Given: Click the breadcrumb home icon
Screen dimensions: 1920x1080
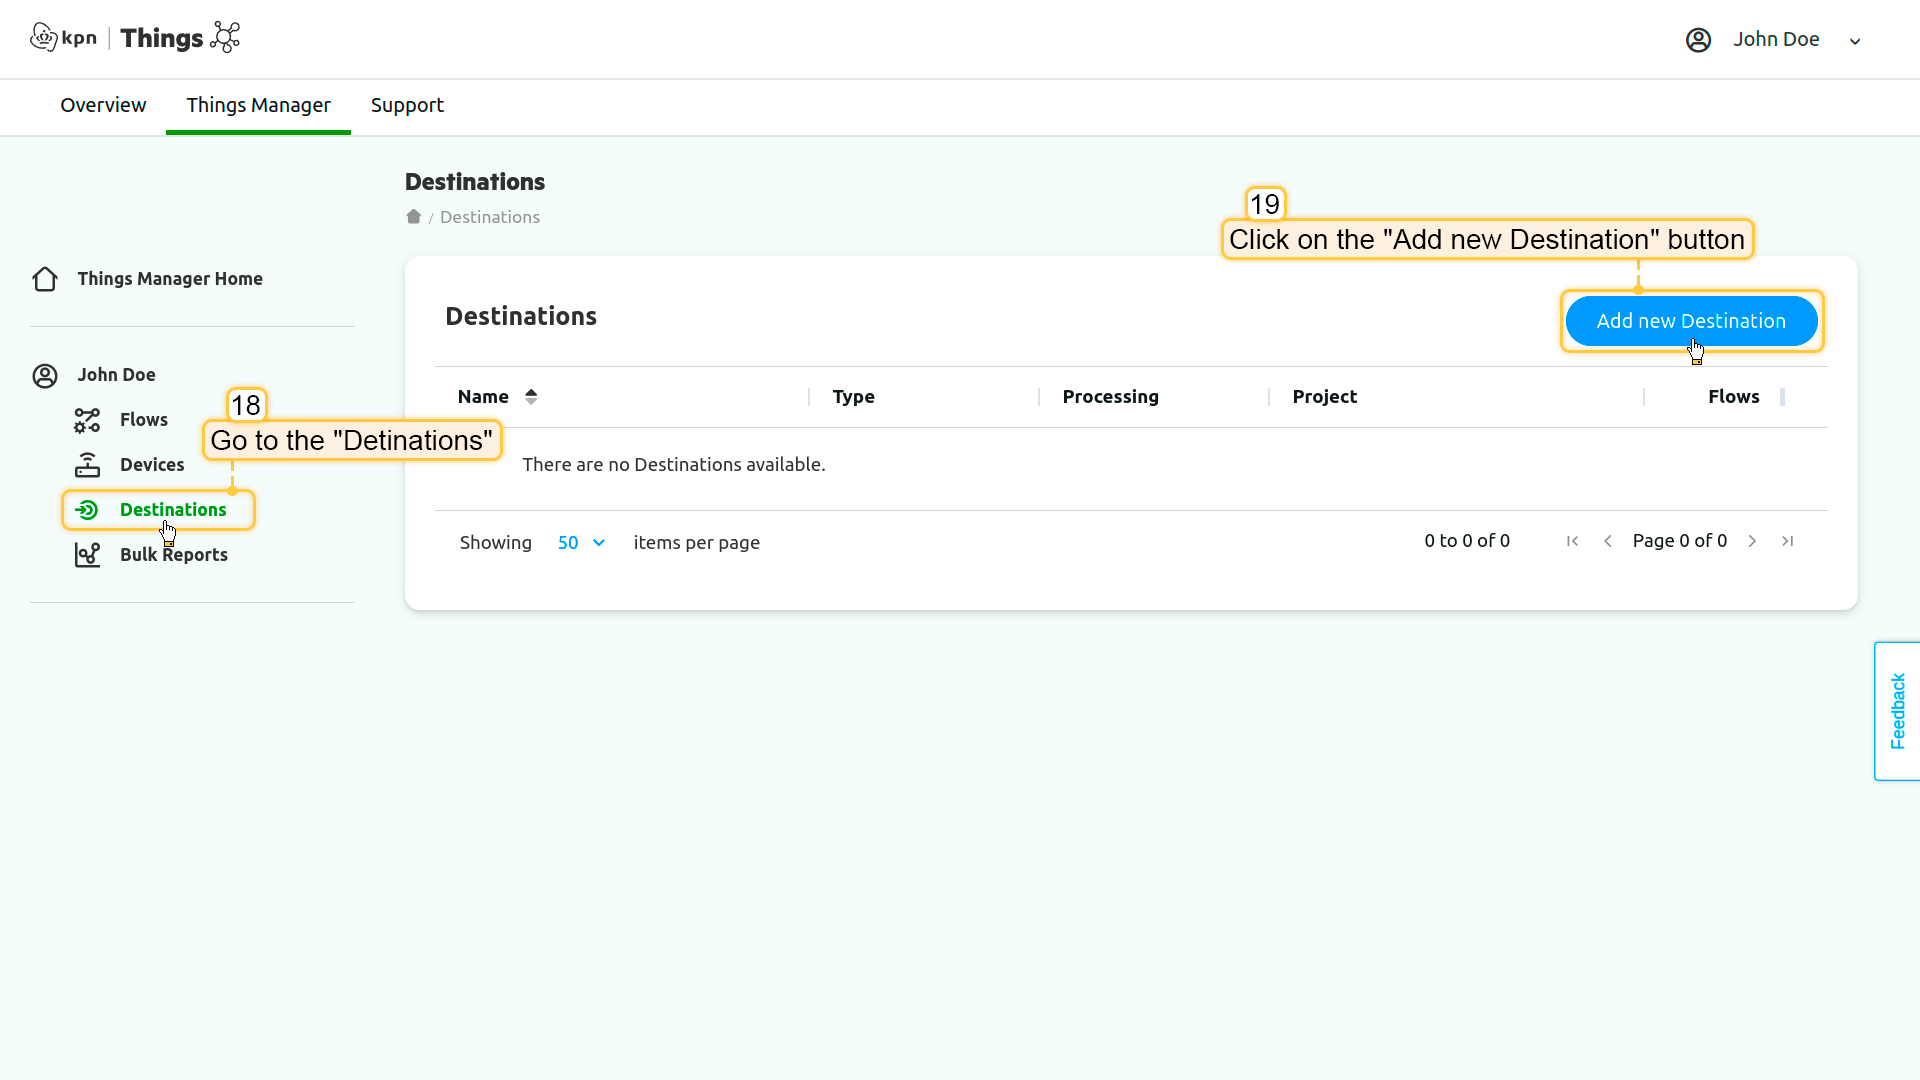Looking at the screenshot, I should pos(413,217).
